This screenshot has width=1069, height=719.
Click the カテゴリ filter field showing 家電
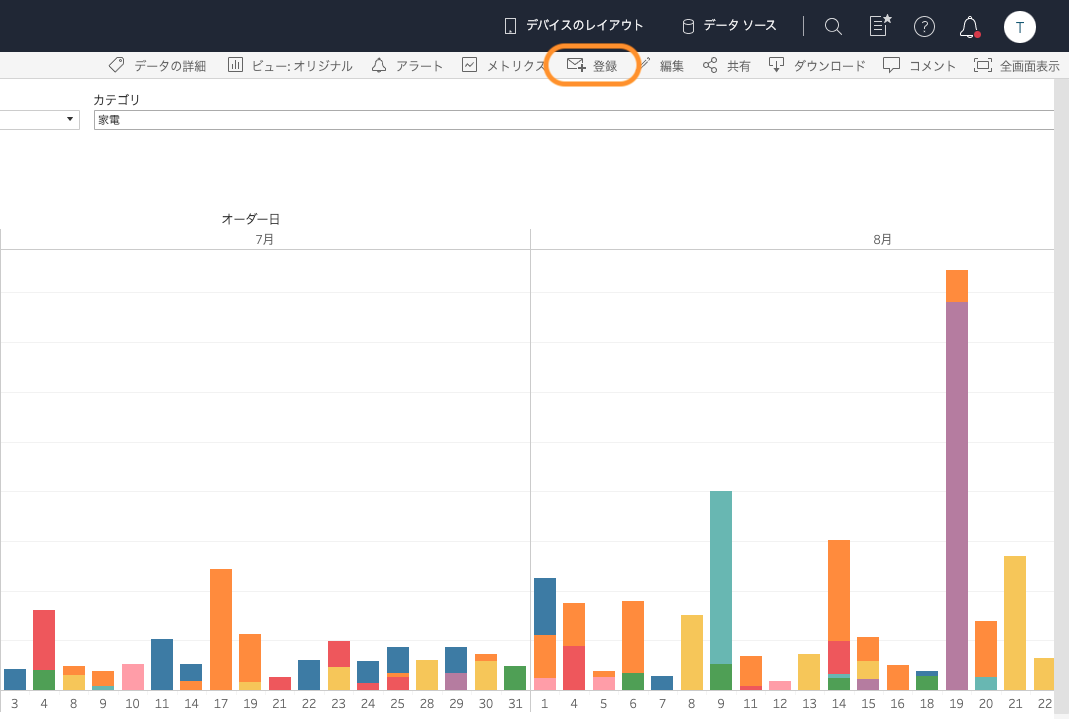point(573,120)
